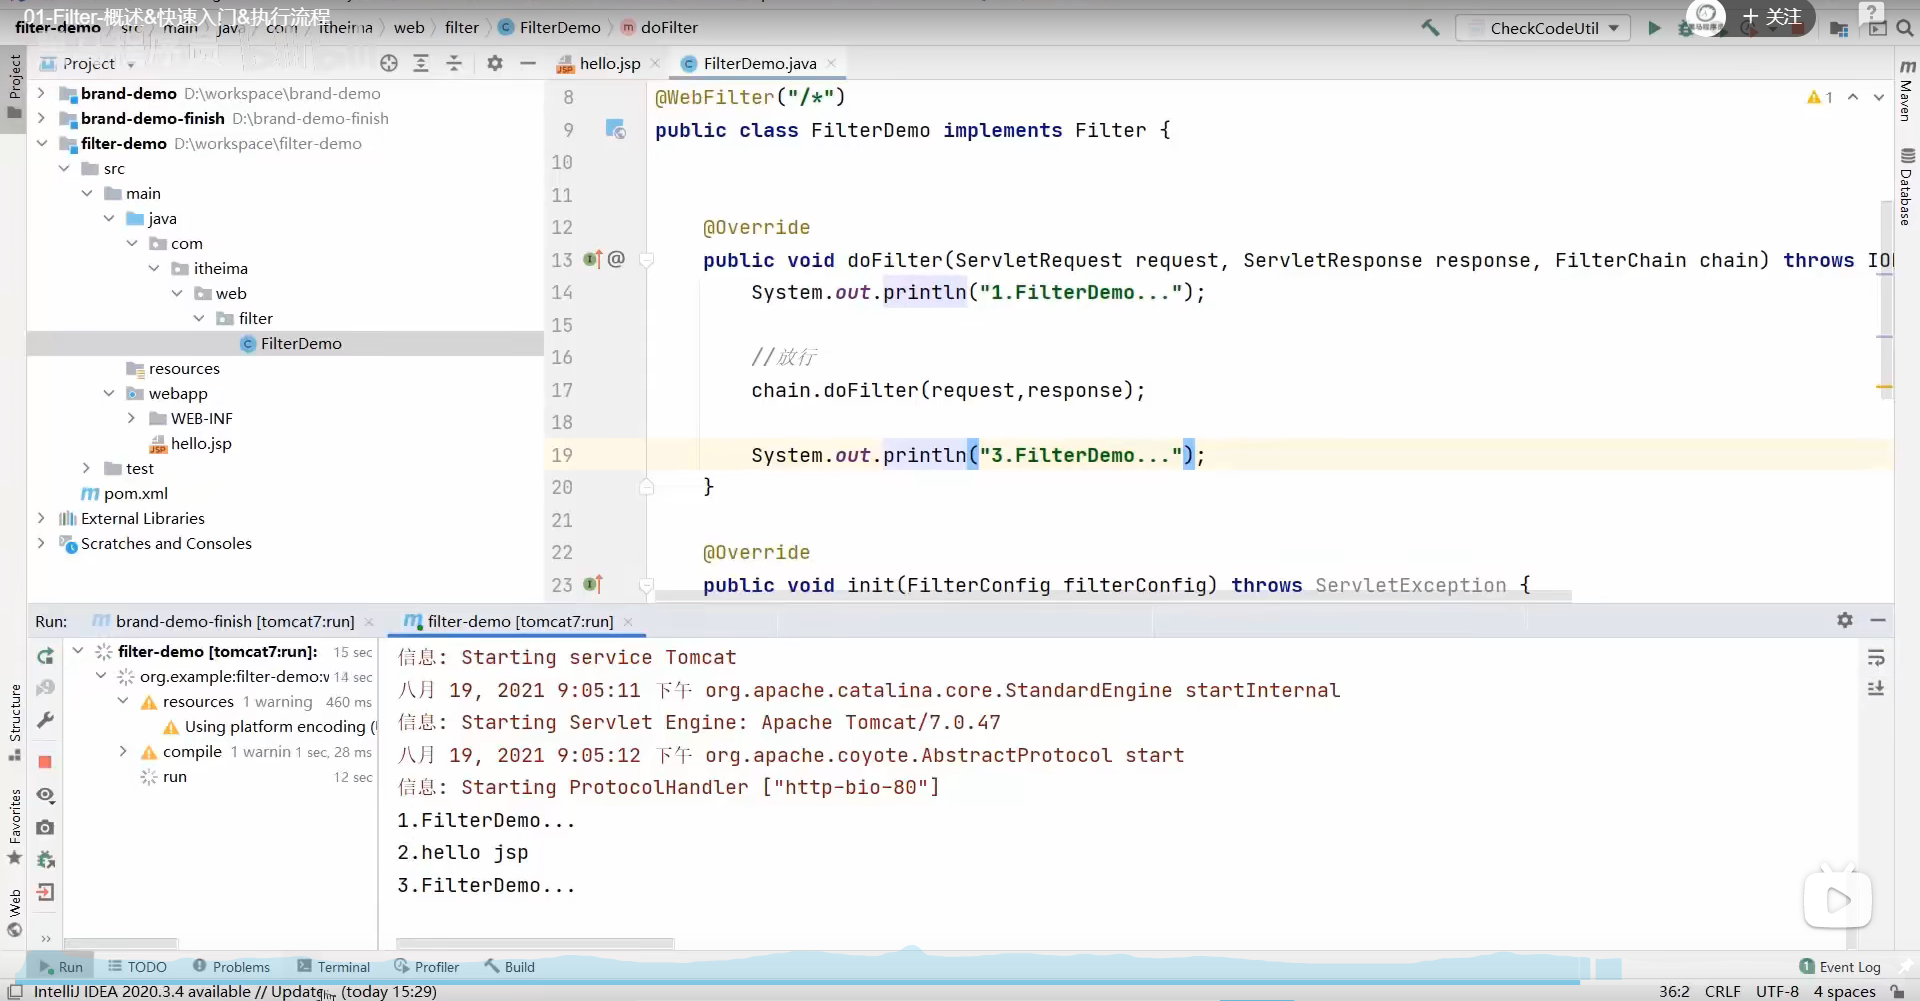Collapse the webapp folder
The image size is (1920, 1001).
click(x=109, y=393)
